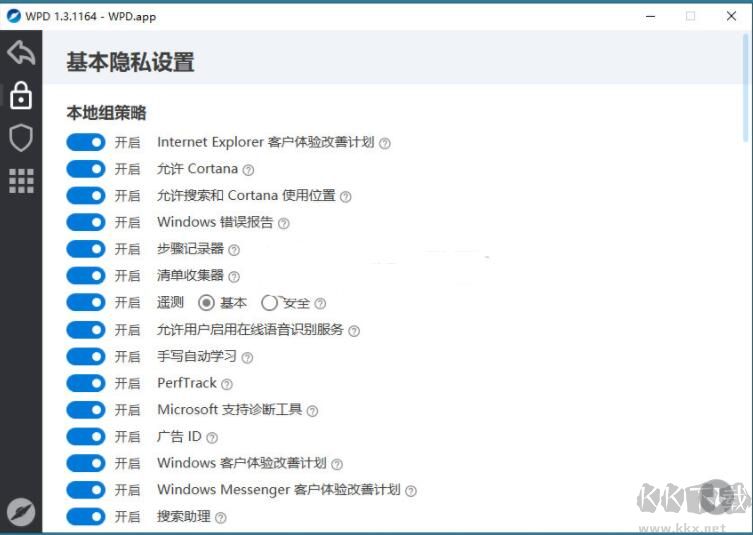The image size is (753, 535).
Task: Minimize the WPD window
Action: pos(651,16)
